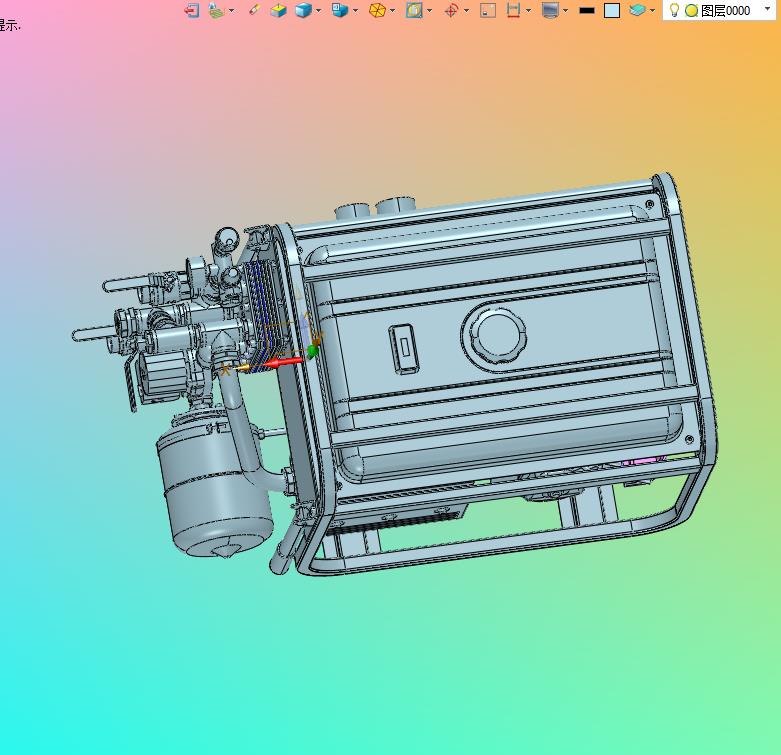Toggle the light bulb layer visibility icon
Viewport: 781px width, 755px height.
click(674, 10)
